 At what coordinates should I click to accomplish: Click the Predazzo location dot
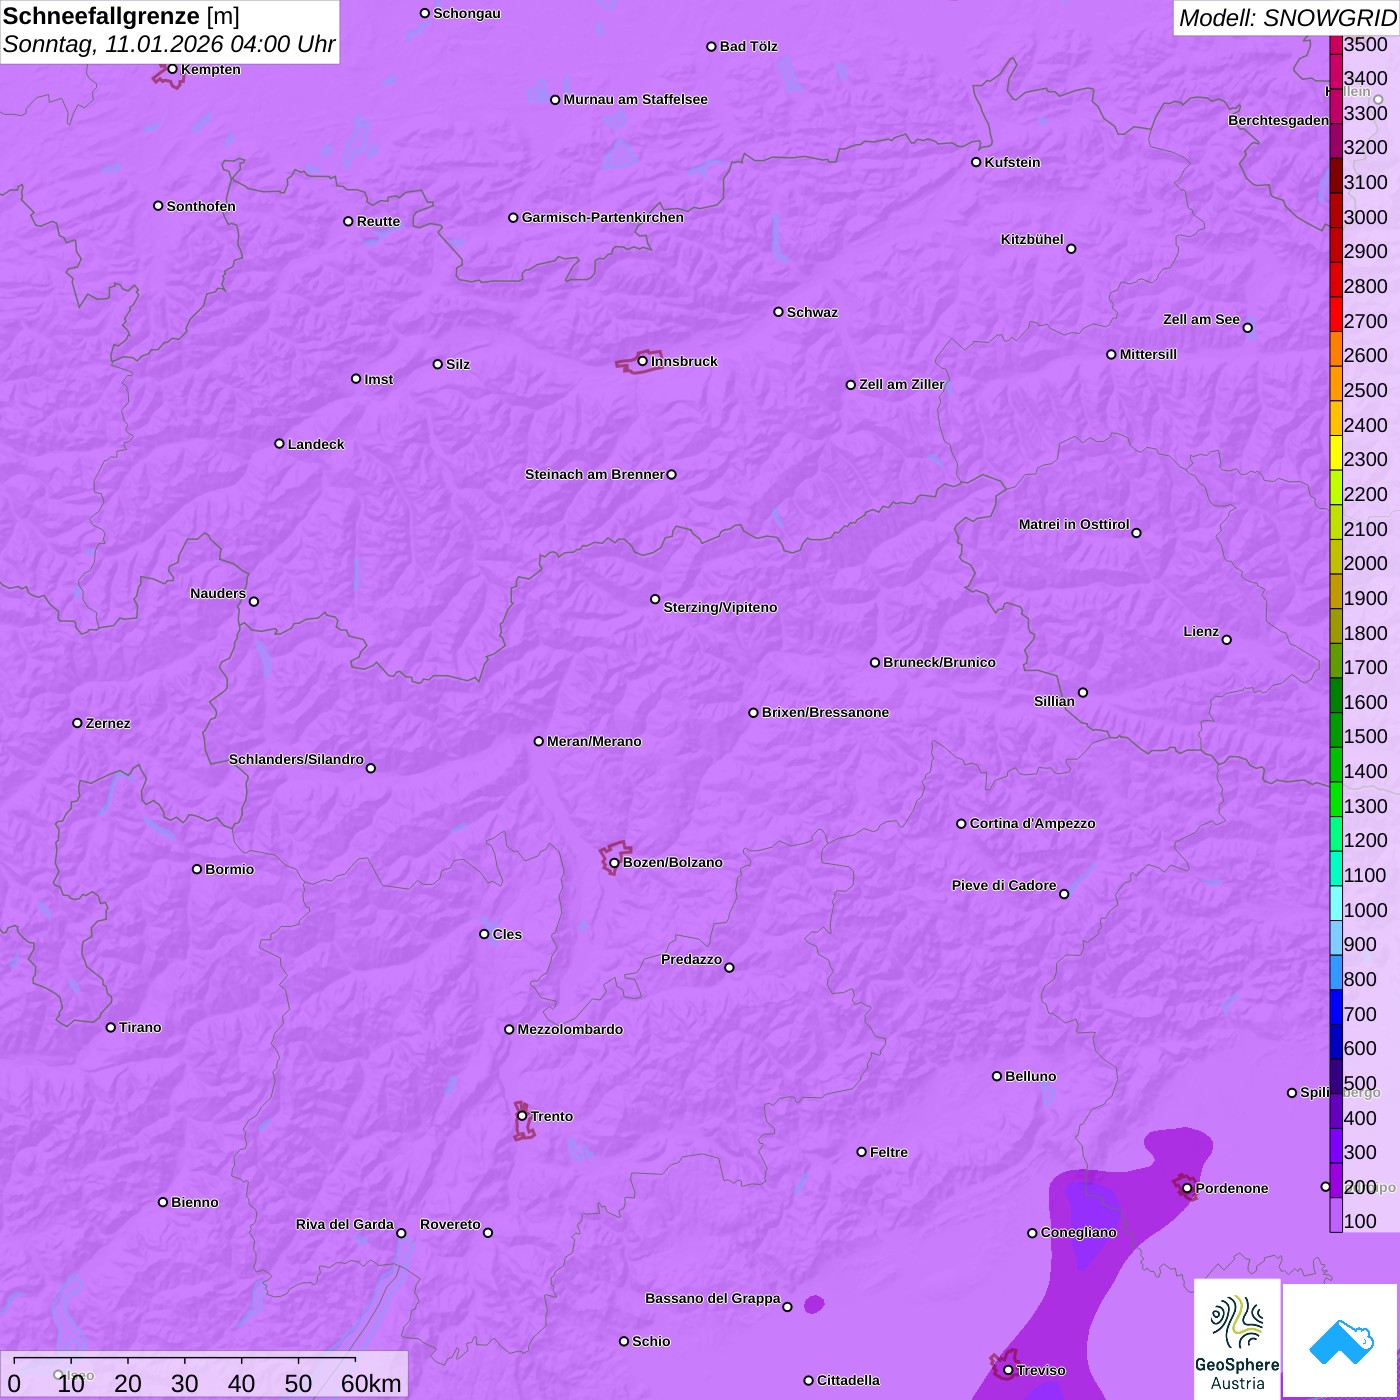(x=729, y=967)
